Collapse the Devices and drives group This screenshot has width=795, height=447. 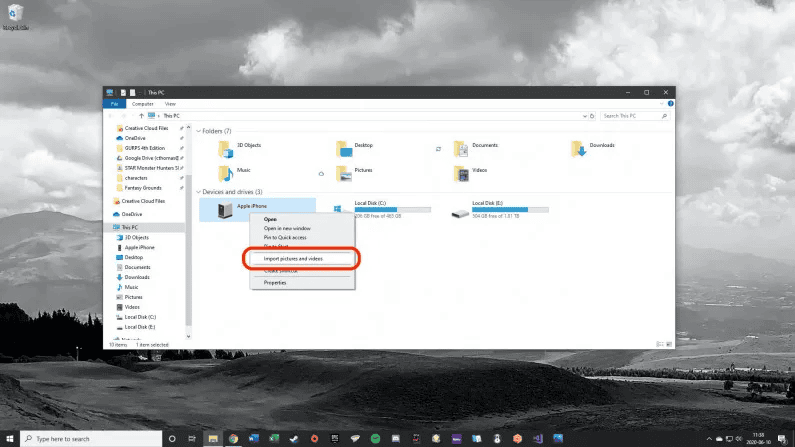point(198,192)
